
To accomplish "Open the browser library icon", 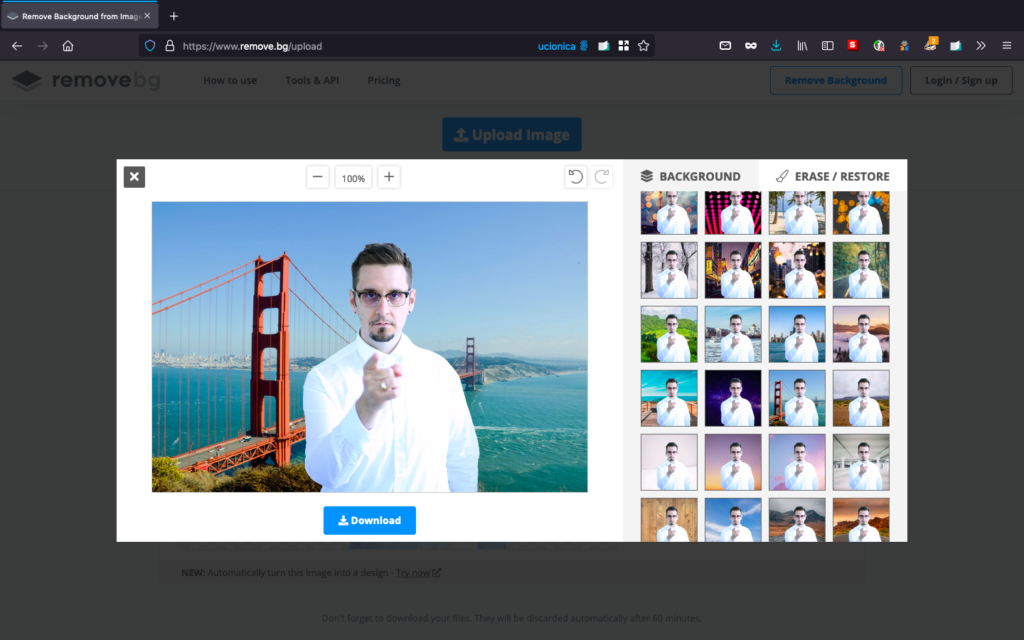I will 802,45.
